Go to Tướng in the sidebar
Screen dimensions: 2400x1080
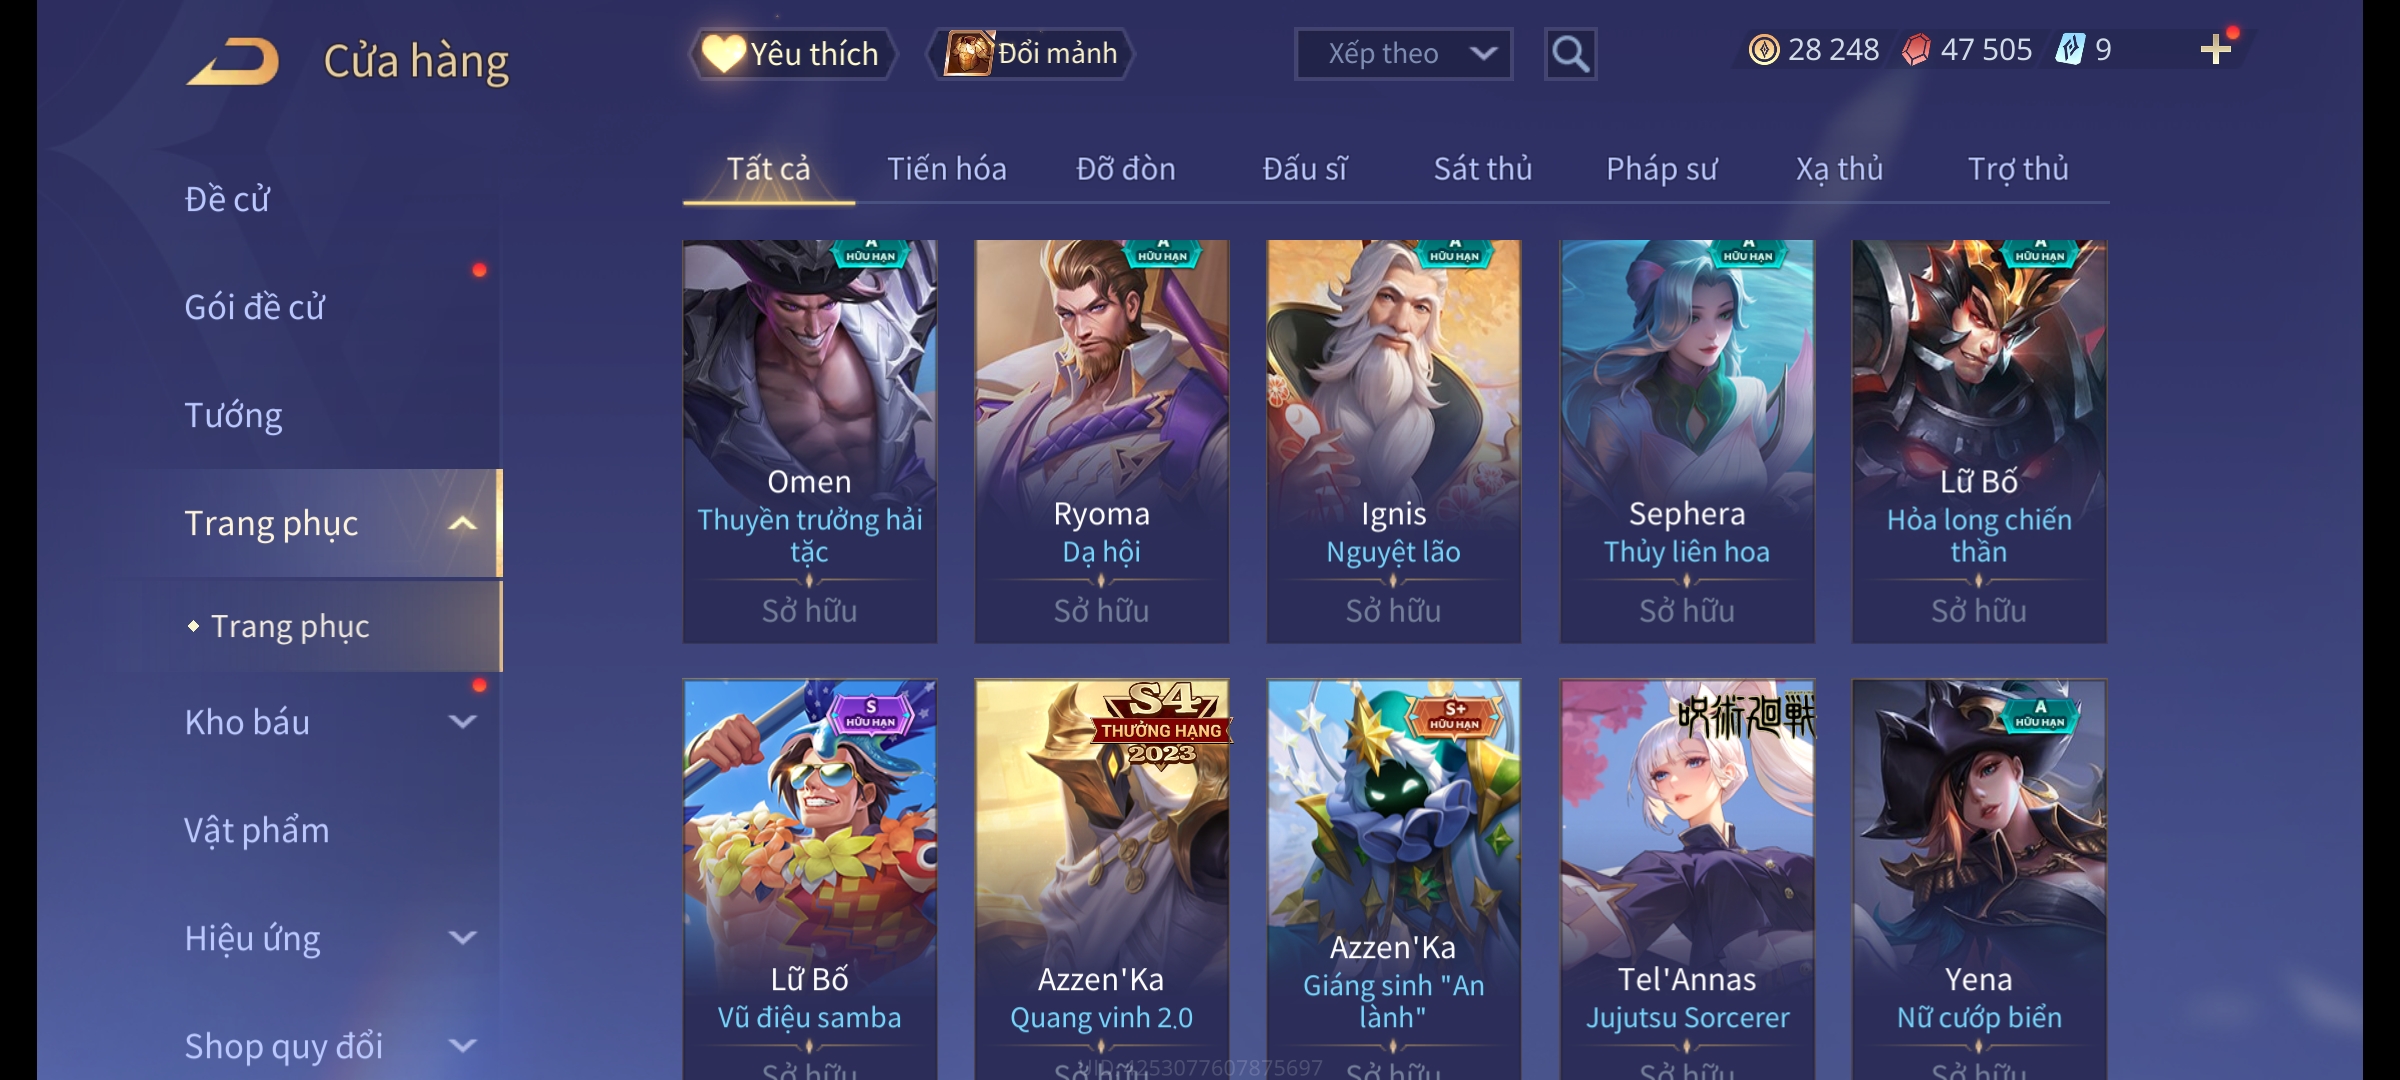(233, 415)
